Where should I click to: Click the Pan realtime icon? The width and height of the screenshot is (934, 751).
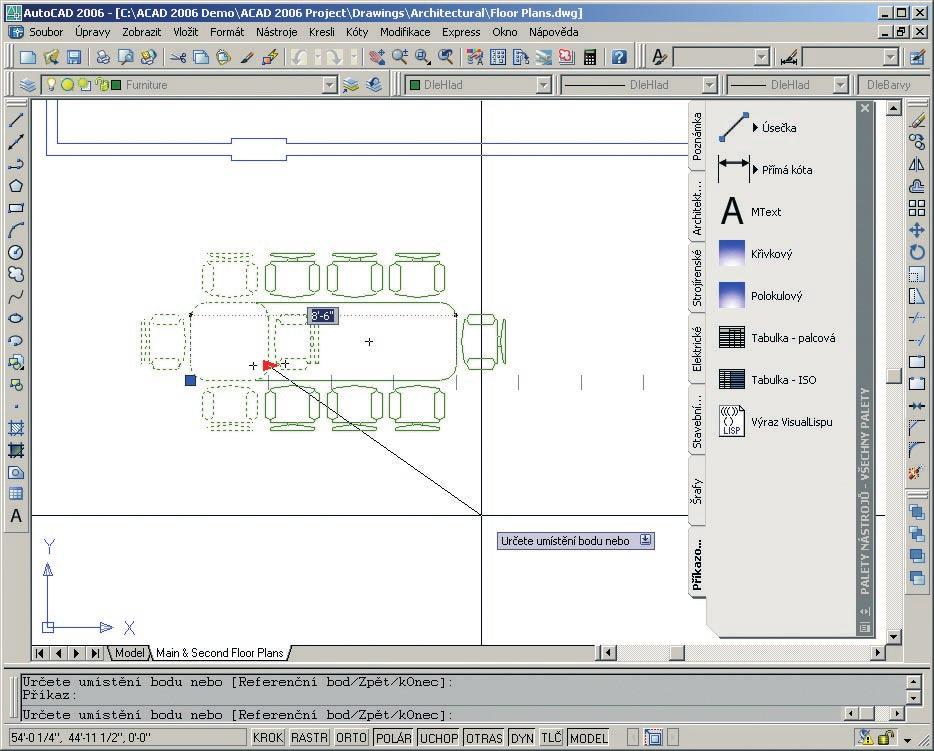376,57
